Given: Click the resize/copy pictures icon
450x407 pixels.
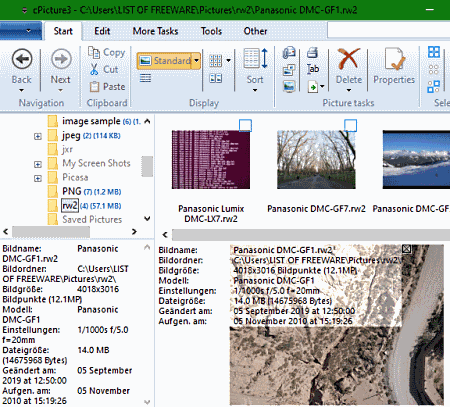Looking at the screenshot, I should click(x=289, y=70).
